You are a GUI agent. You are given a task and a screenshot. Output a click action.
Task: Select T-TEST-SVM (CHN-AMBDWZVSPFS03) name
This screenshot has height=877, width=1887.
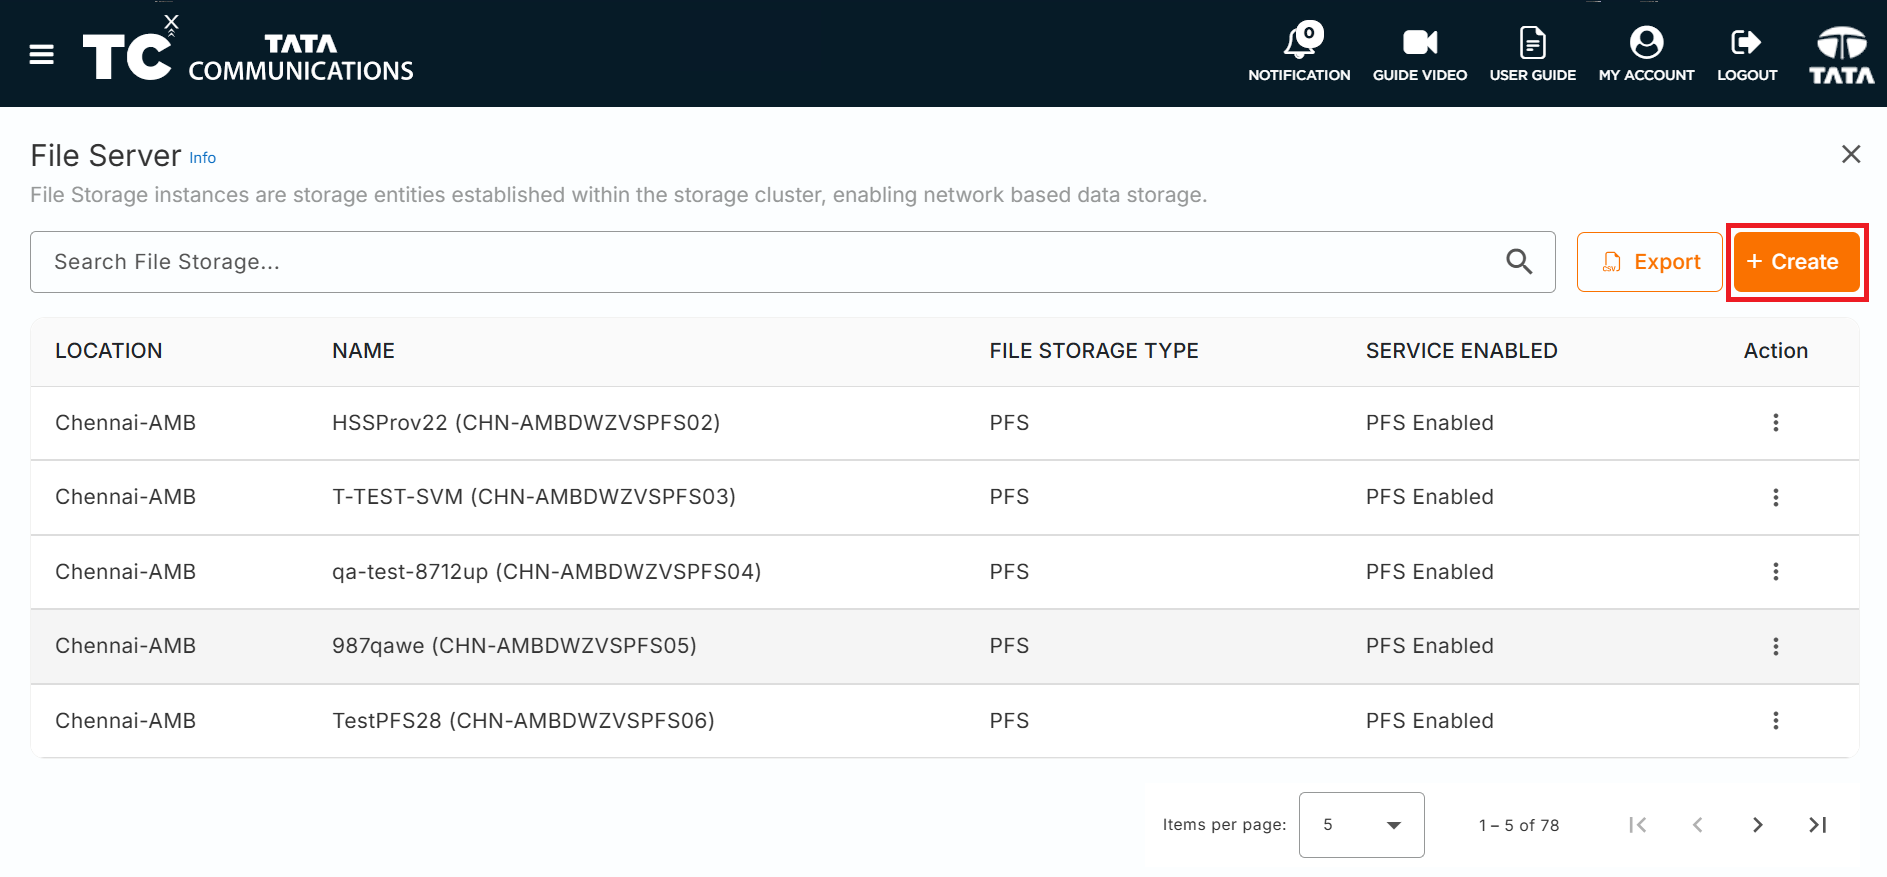coord(534,497)
